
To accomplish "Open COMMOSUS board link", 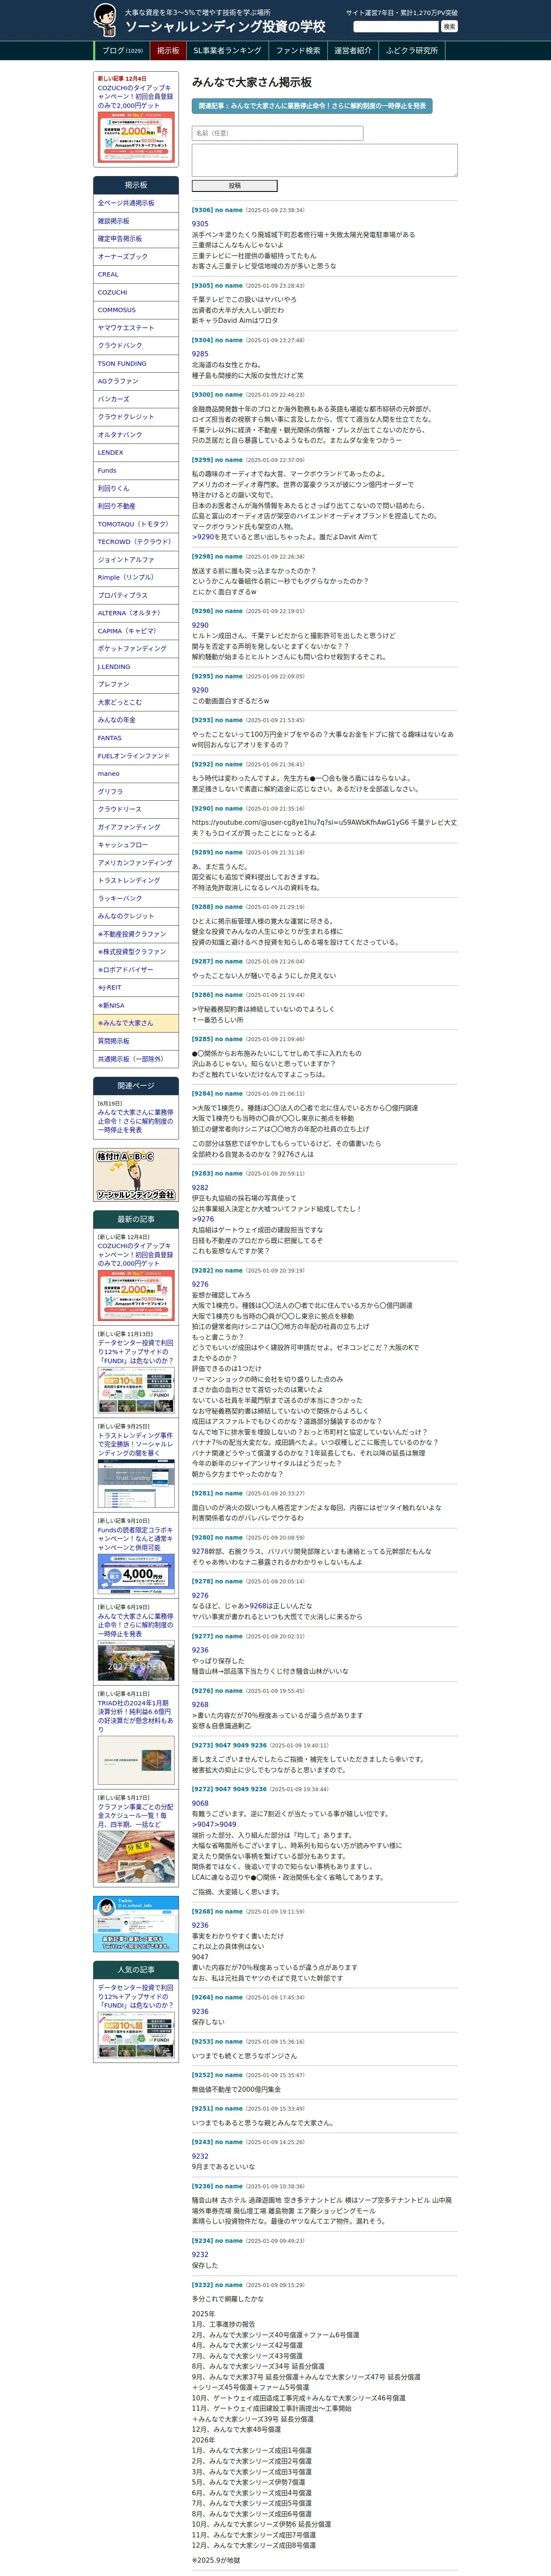I will [x=136, y=310].
